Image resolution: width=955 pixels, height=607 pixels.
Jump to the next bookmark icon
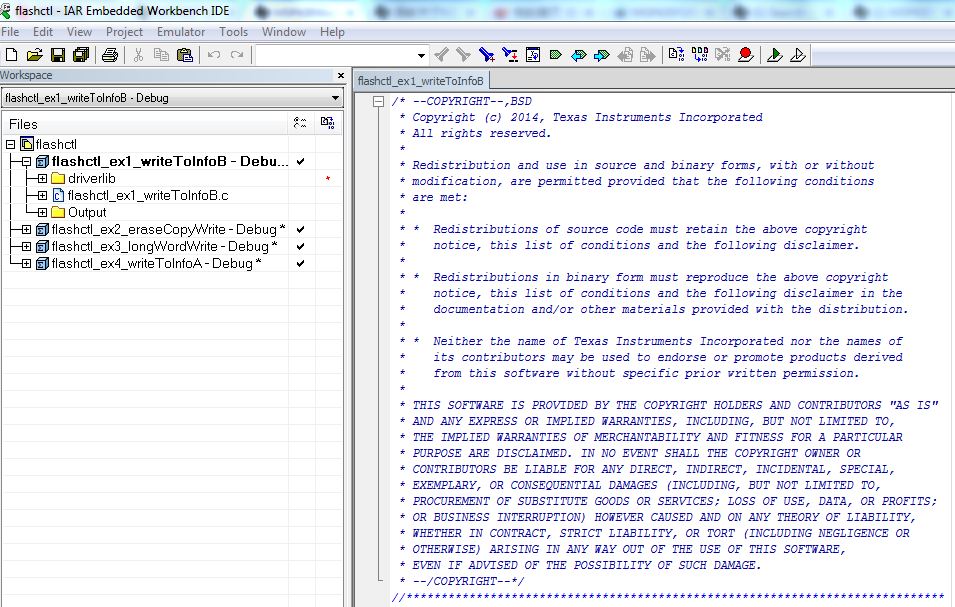602,55
